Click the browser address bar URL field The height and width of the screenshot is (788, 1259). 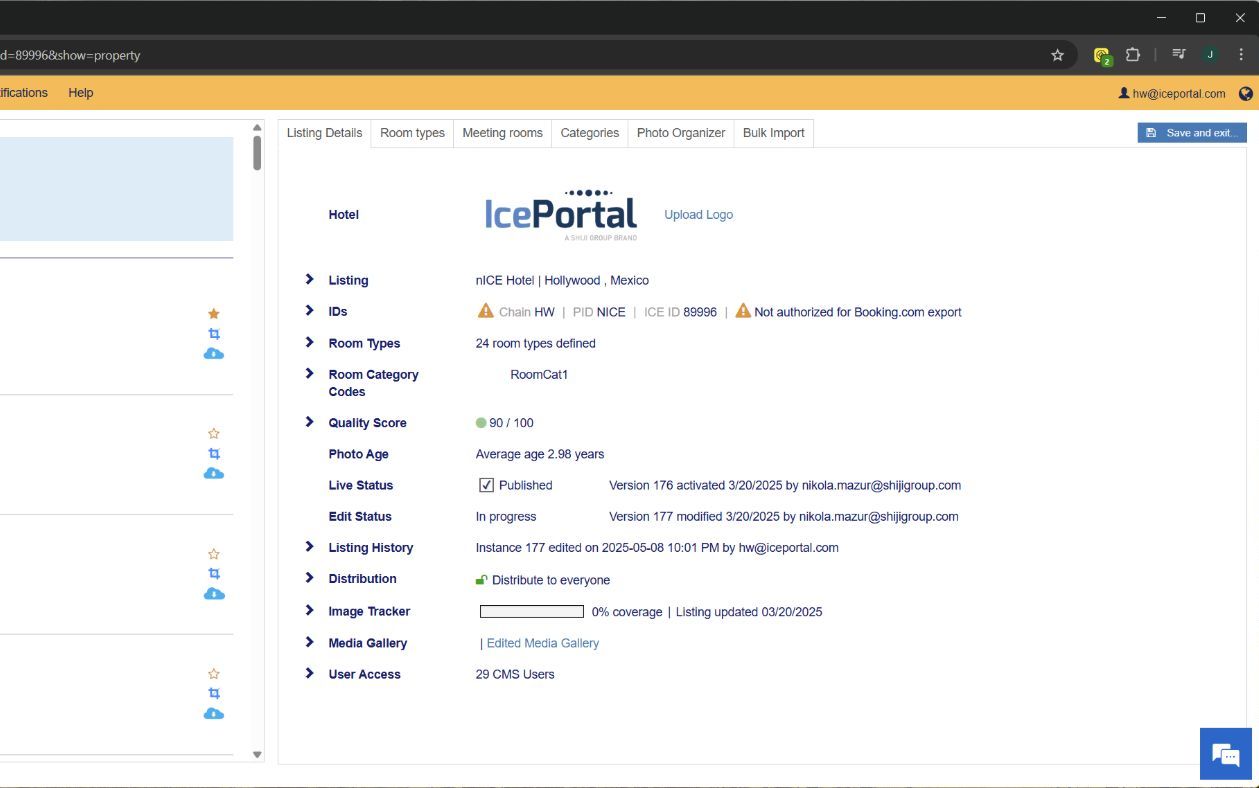[520, 55]
